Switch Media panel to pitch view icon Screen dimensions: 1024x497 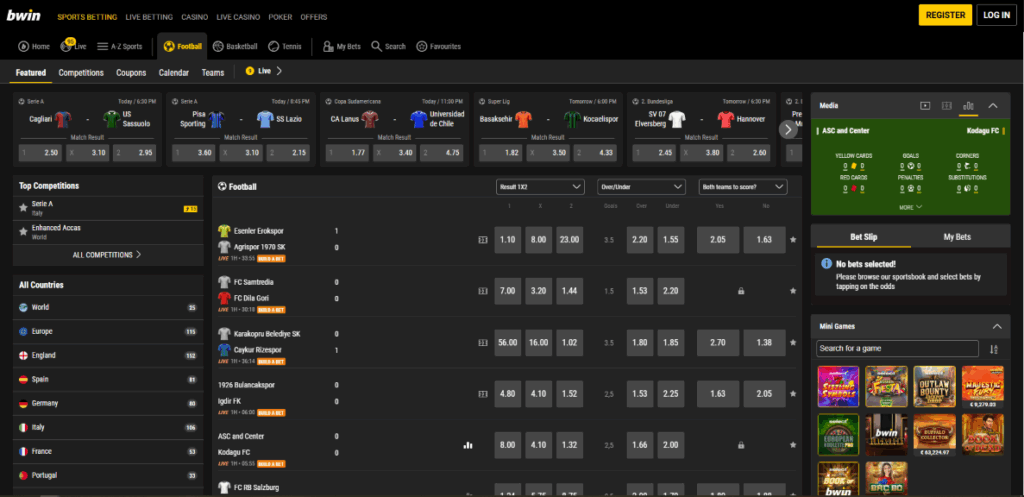click(x=946, y=106)
